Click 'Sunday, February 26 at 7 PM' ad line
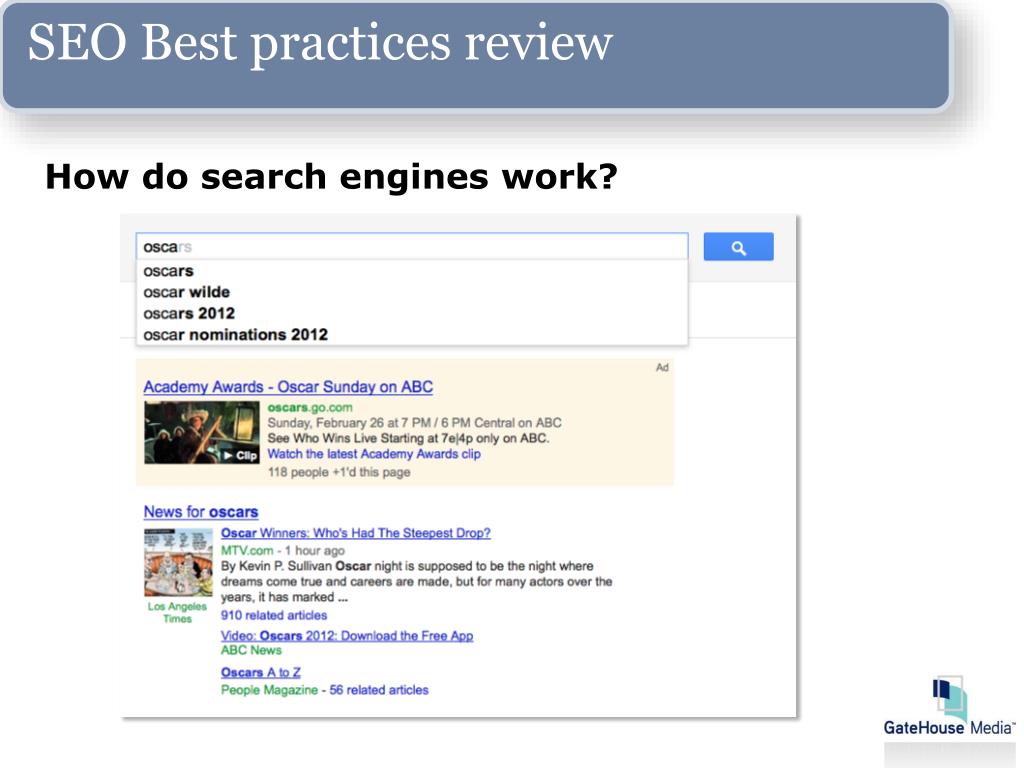1024x768 pixels. pos(414,423)
